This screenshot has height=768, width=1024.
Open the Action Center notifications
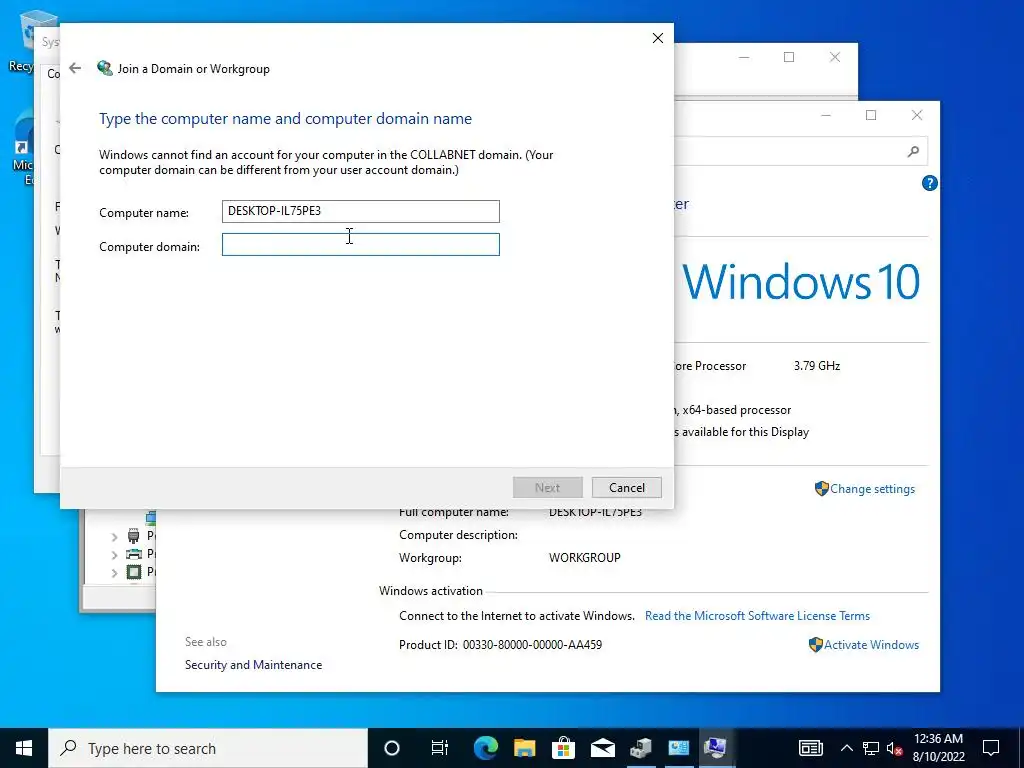(991, 748)
